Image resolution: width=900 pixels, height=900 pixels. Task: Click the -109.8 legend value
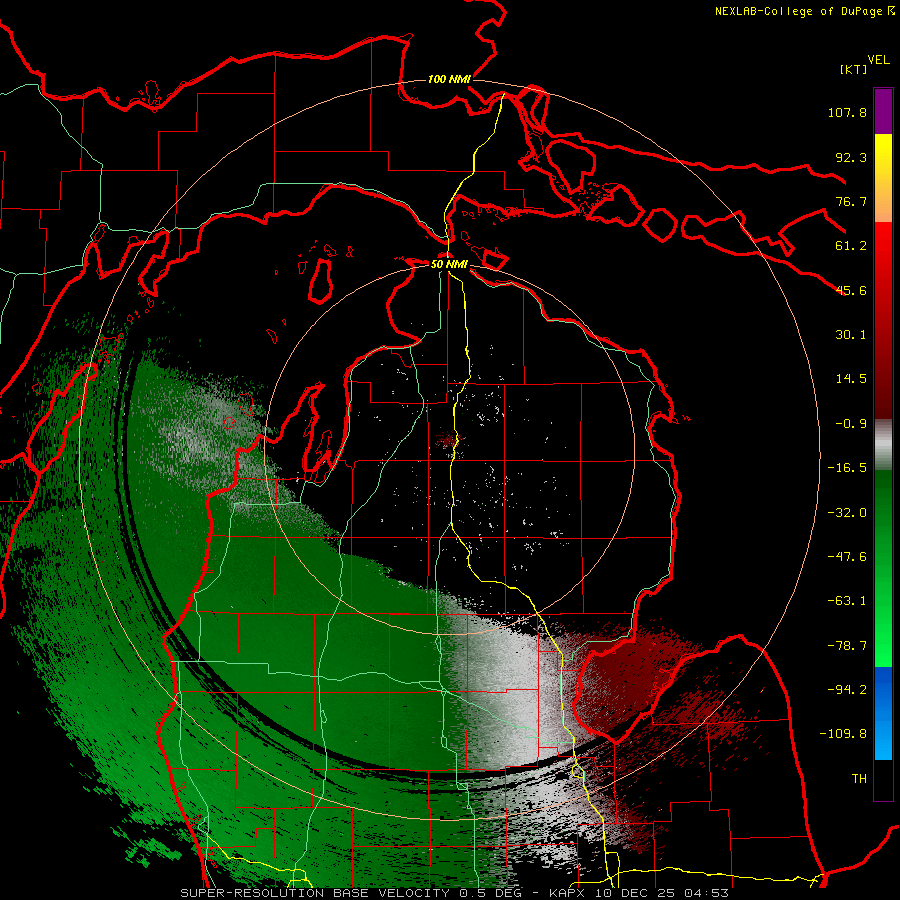pos(843,734)
